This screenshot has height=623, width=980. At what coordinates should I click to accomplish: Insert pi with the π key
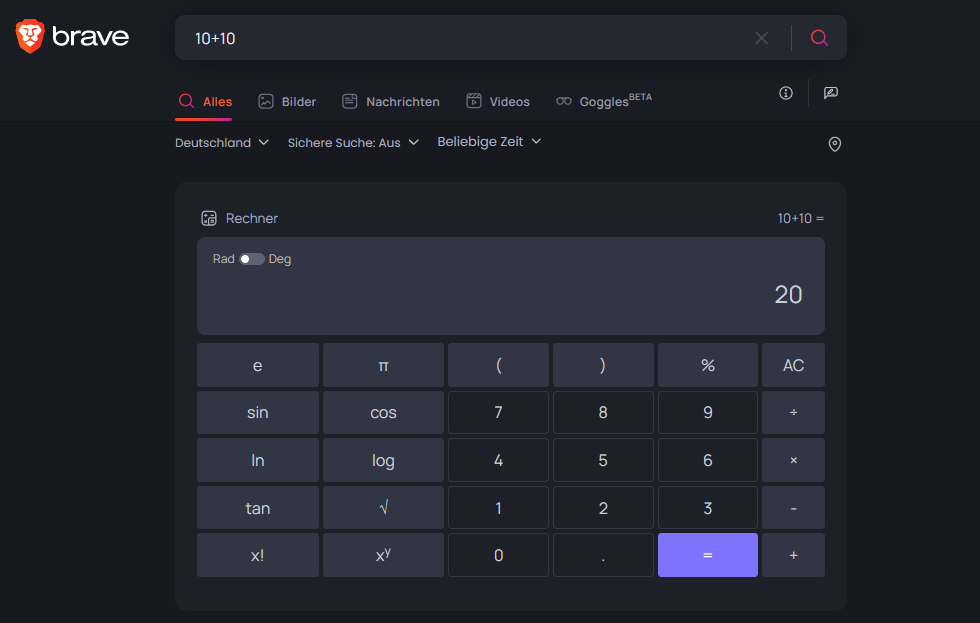tap(383, 365)
